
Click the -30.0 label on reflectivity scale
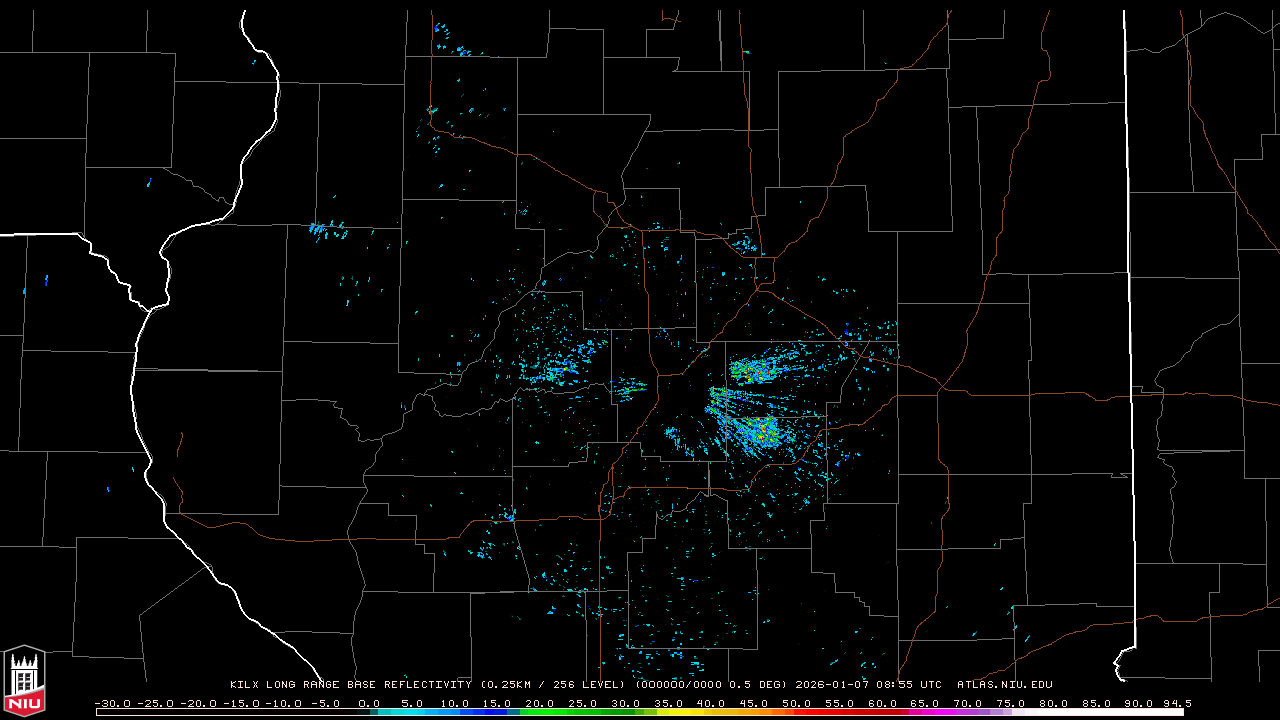[x=112, y=703]
